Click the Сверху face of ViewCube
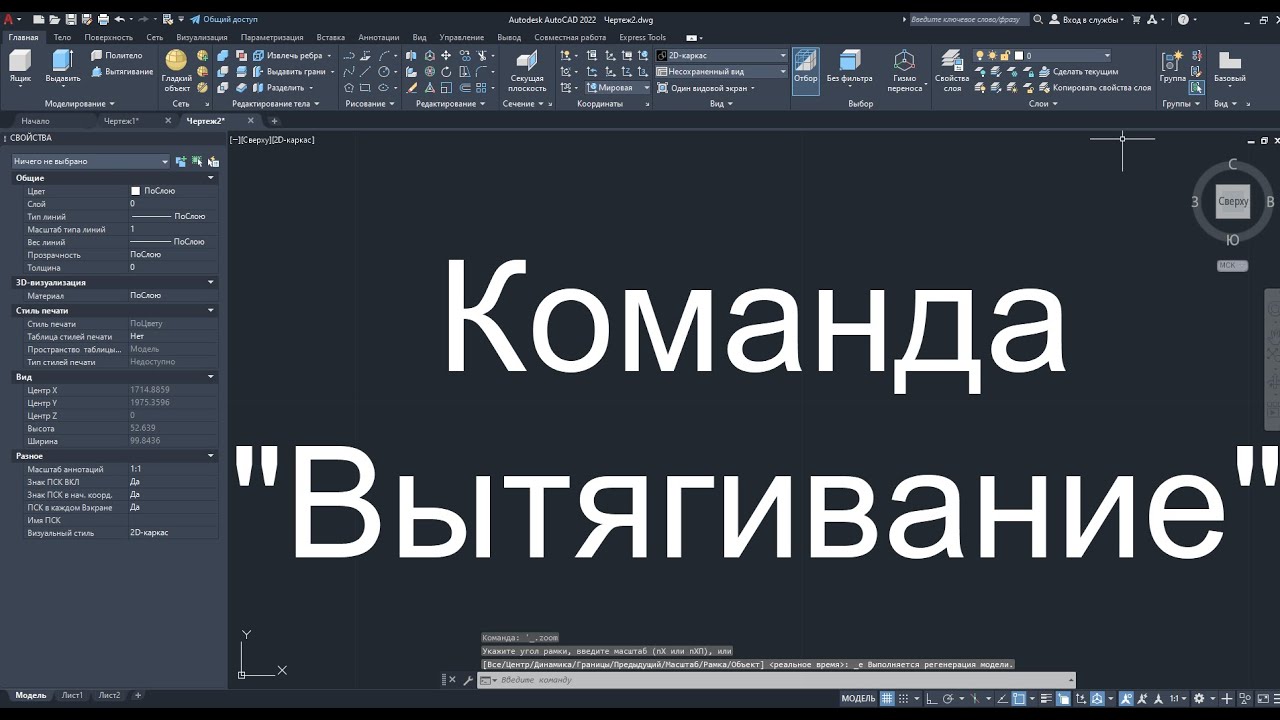Viewport: 1280px width, 720px height. click(x=1233, y=201)
